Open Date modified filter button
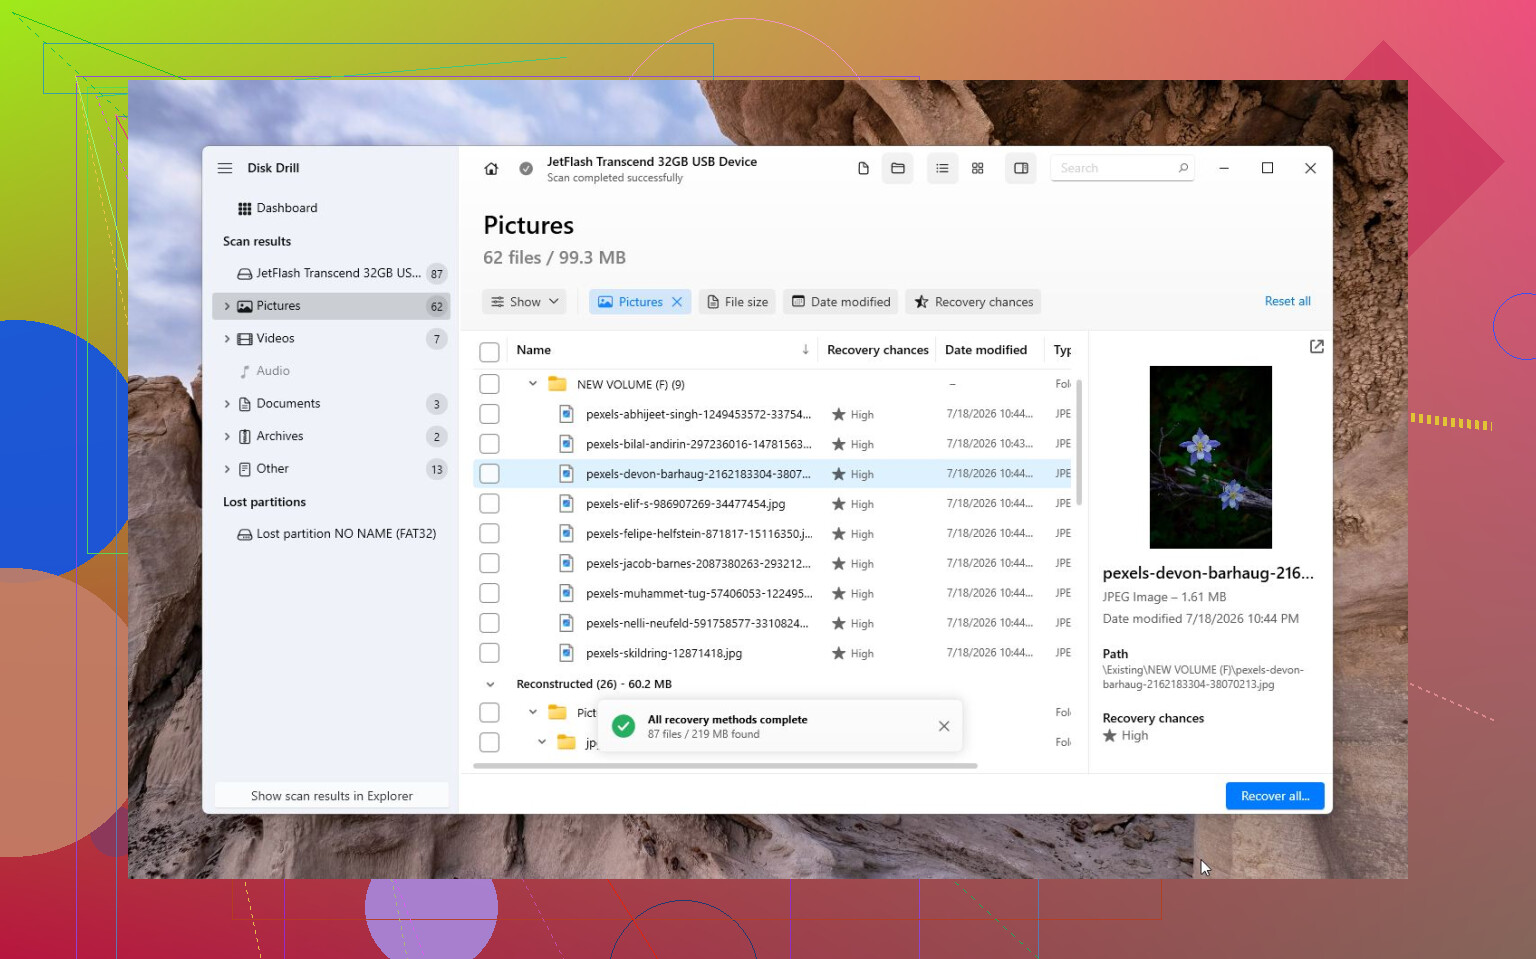This screenshot has width=1536, height=959. point(840,302)
